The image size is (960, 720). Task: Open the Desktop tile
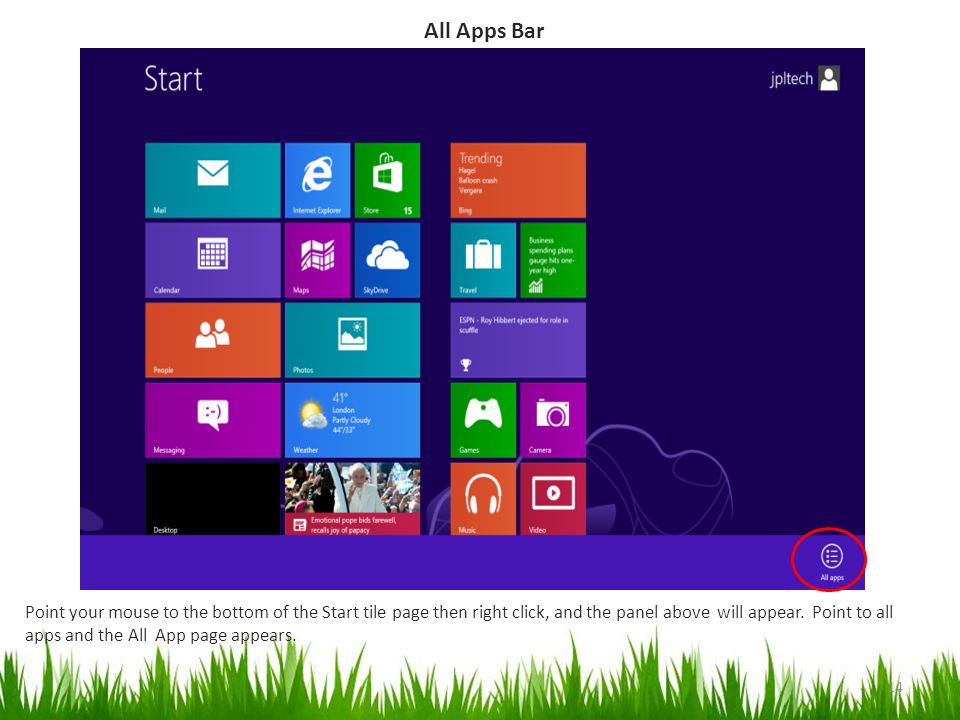[212, 499]
